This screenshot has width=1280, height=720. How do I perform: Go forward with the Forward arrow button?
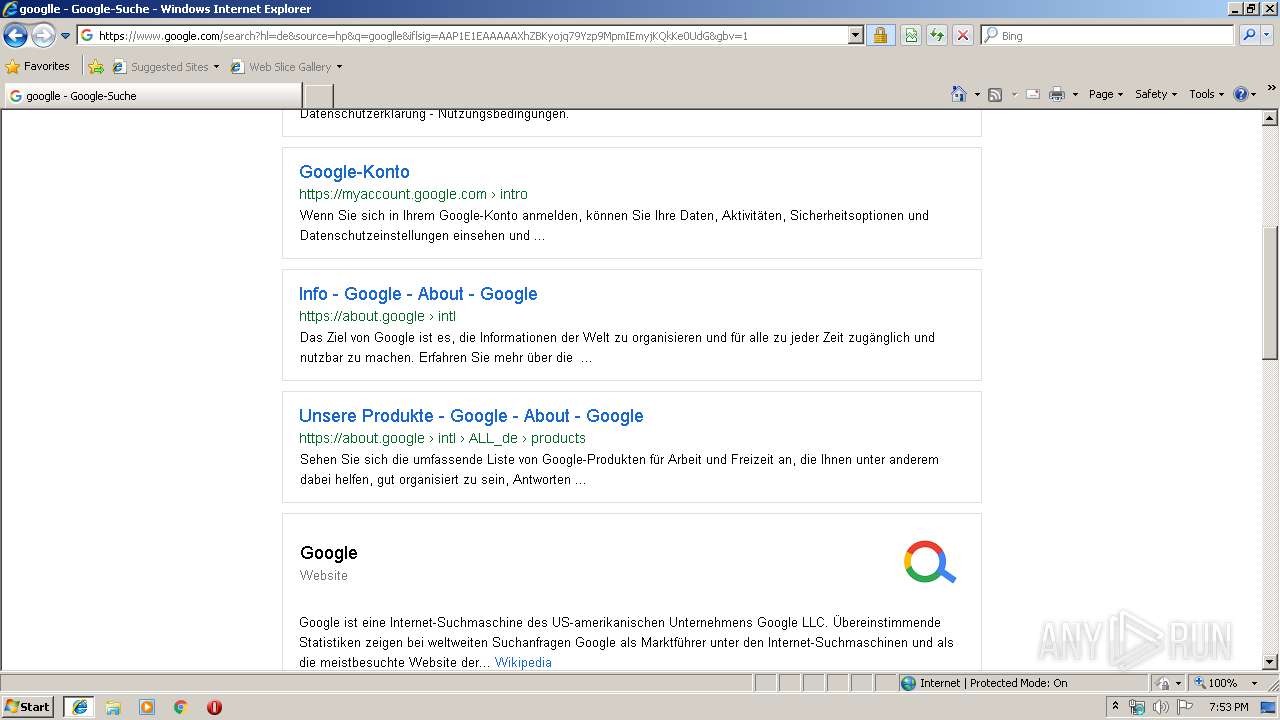43,36
